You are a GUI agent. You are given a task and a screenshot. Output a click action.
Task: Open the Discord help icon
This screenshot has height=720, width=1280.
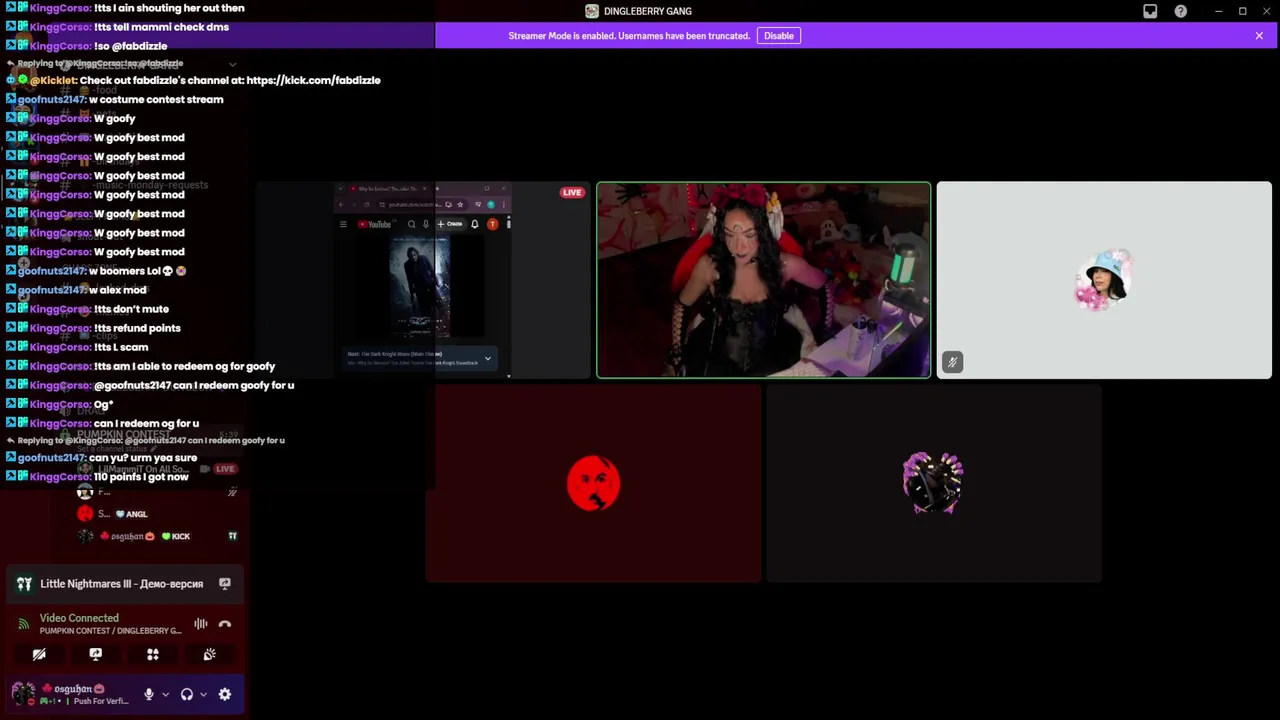[x=1181, y=11]
